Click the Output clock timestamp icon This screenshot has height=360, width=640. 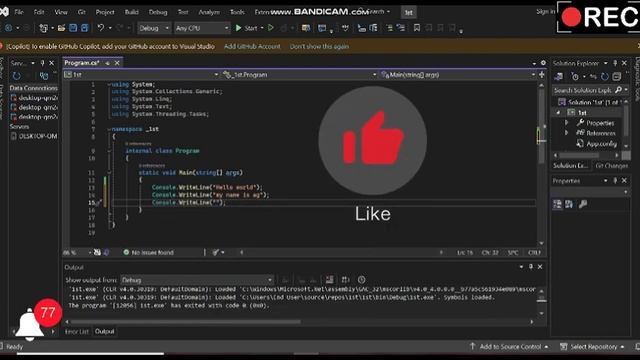(361, 280)
